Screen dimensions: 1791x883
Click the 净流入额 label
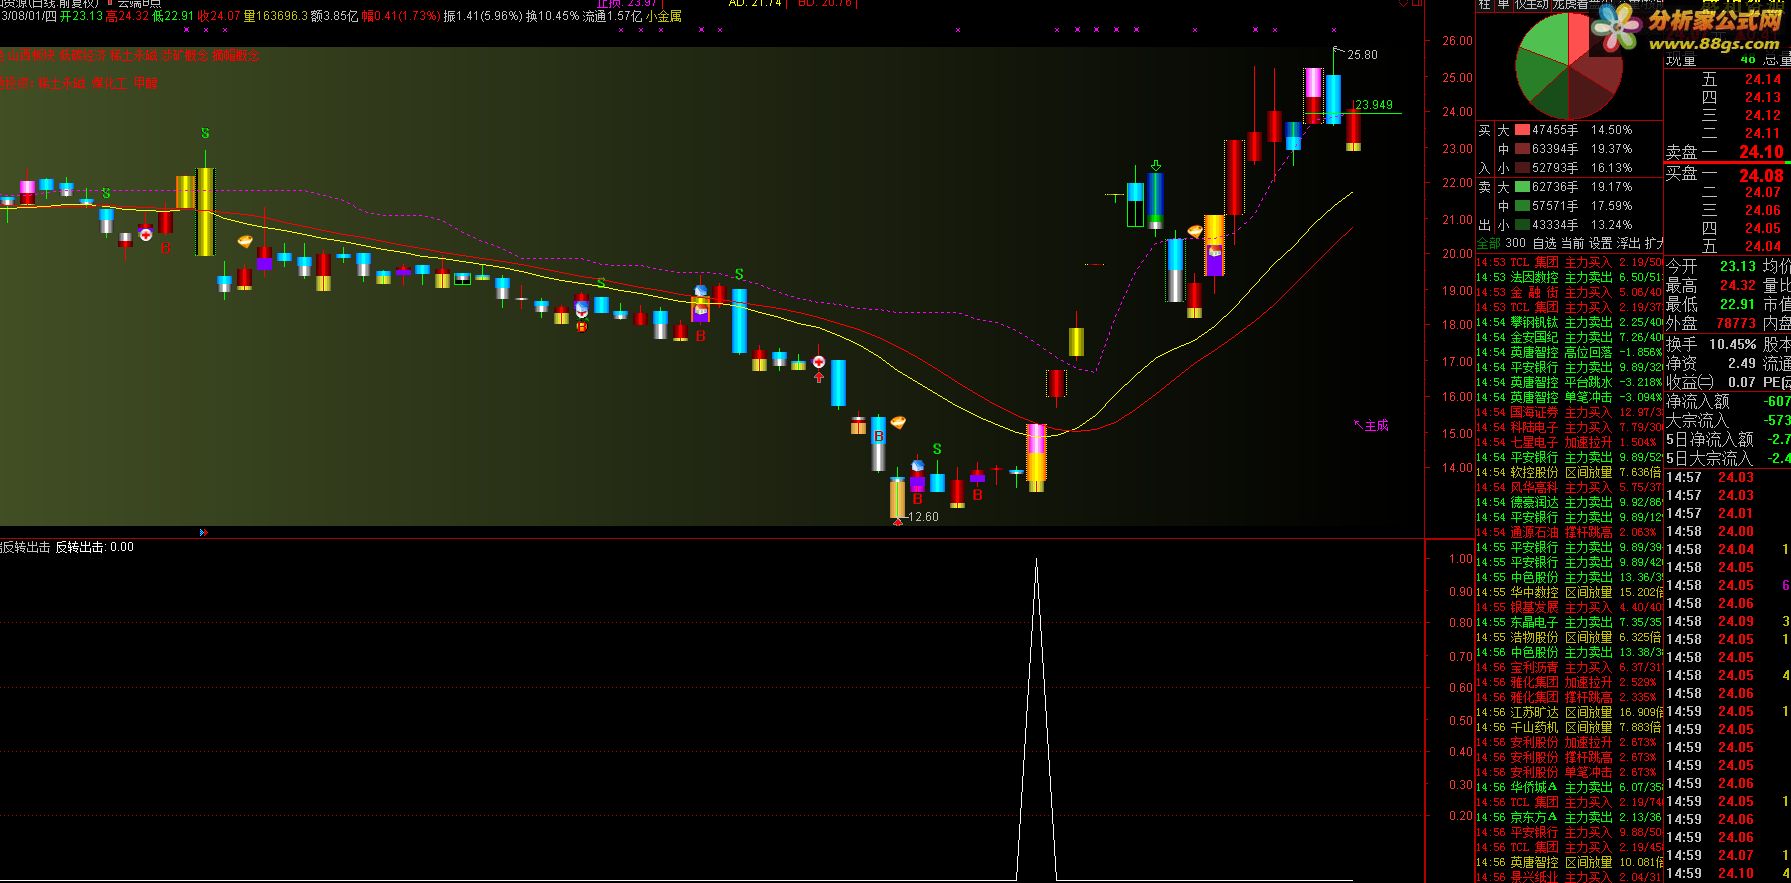[x=1698, y=402]
